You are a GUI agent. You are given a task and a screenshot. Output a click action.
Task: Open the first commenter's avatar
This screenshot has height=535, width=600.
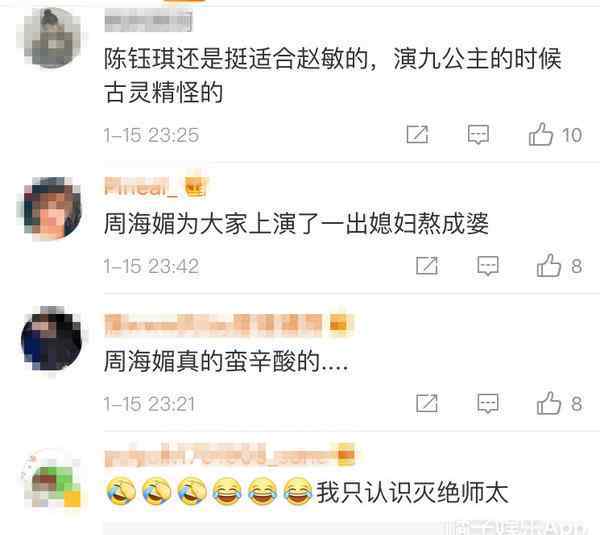(x=52, y=38)
